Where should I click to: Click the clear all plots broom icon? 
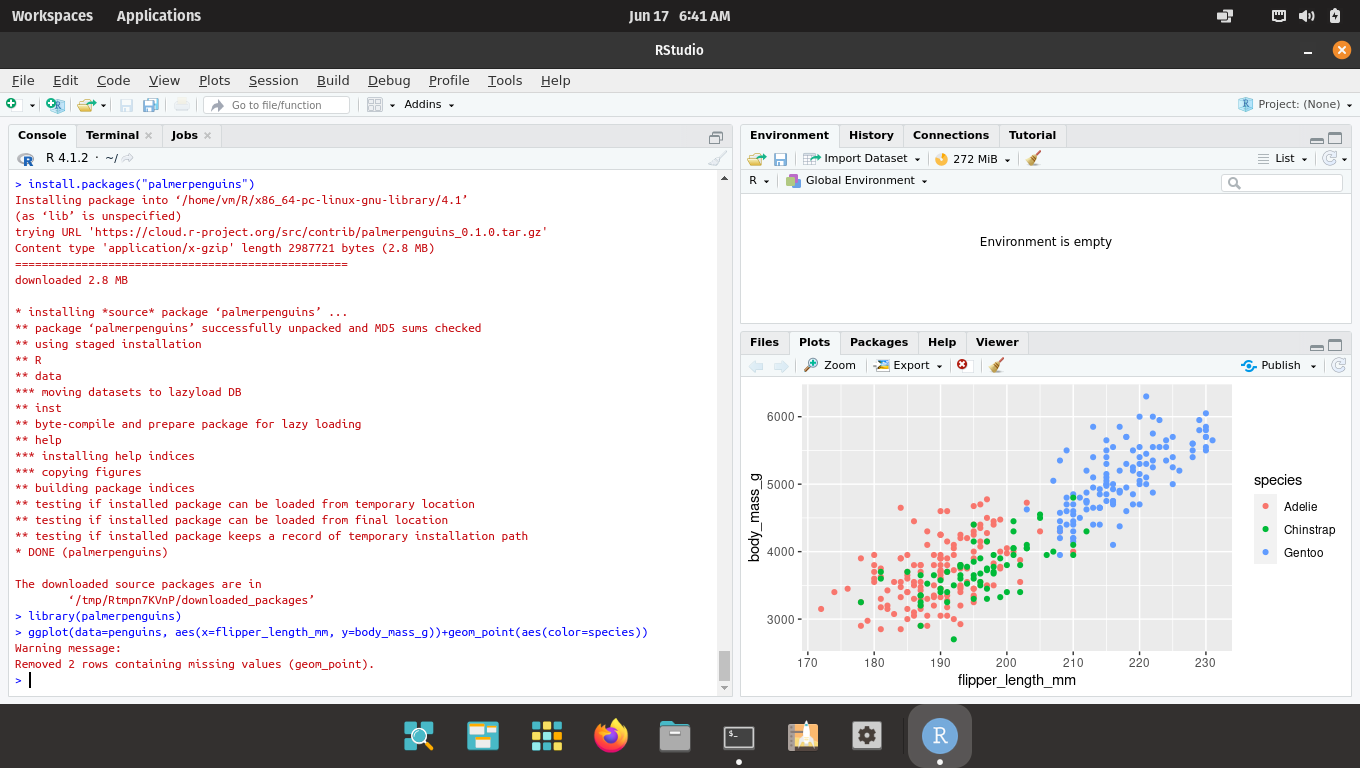tap(996, 365)
